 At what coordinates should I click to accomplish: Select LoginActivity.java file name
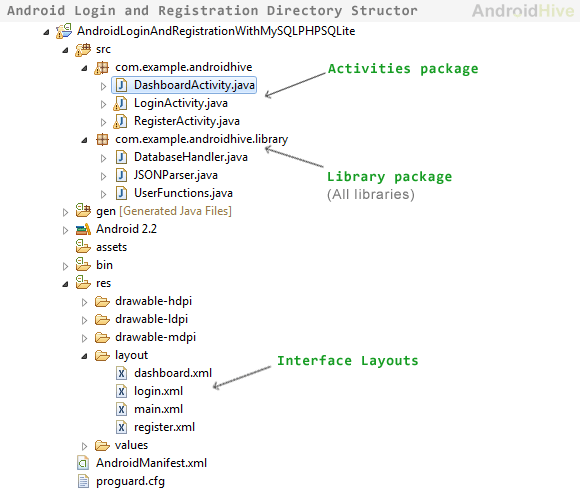(x=181, y=103)
